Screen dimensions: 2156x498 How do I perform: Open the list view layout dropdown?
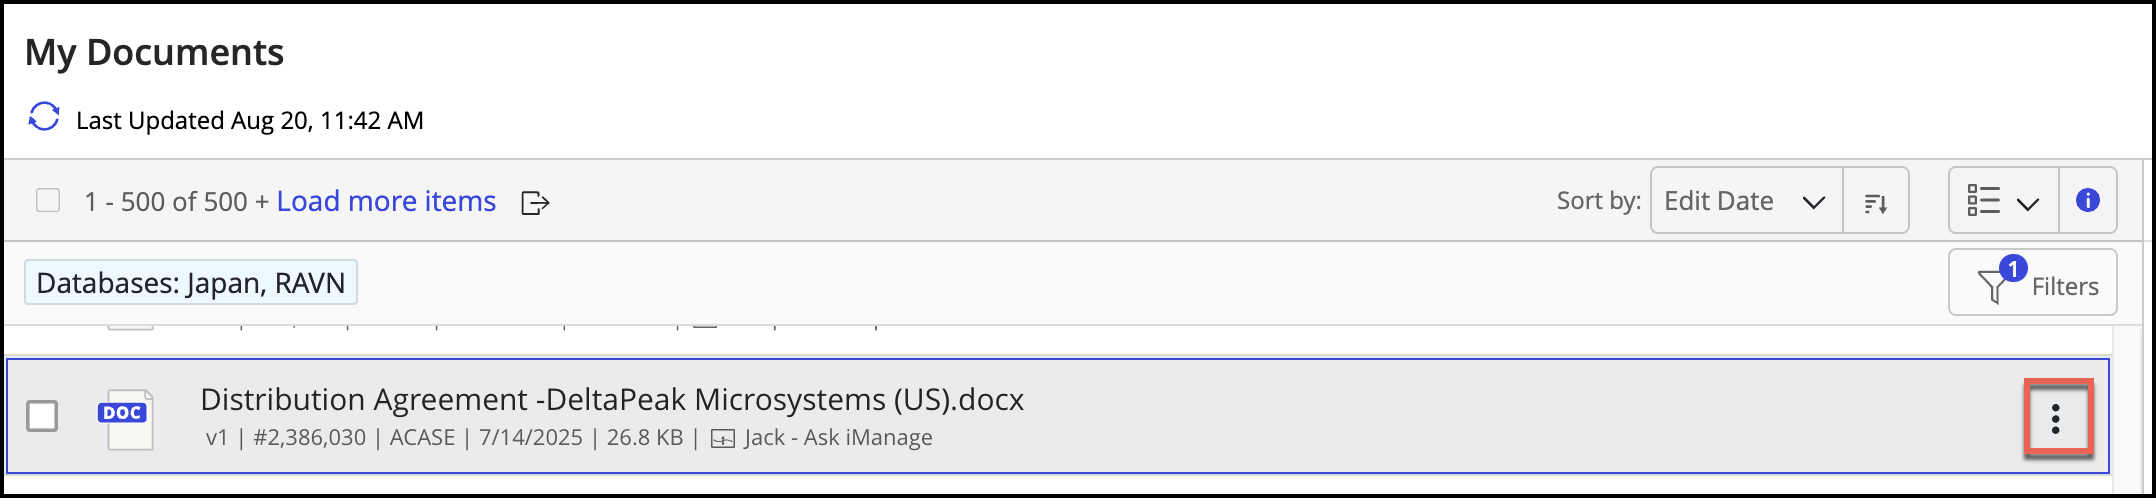pyautogui.click(x=2002, y=201)
